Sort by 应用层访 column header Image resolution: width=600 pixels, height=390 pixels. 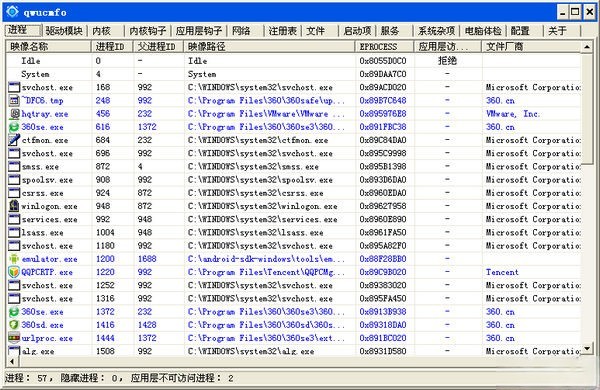[448, 47]
